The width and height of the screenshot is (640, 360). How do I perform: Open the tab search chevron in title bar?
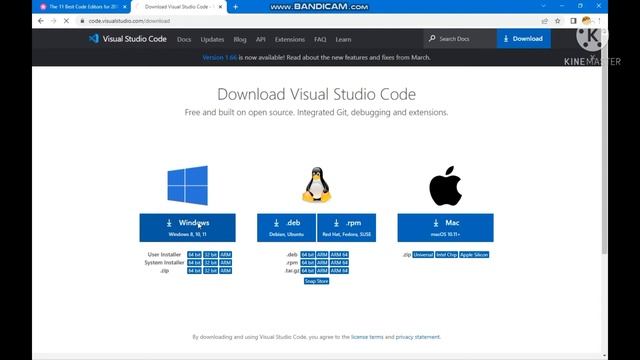(x=543, y=6)
